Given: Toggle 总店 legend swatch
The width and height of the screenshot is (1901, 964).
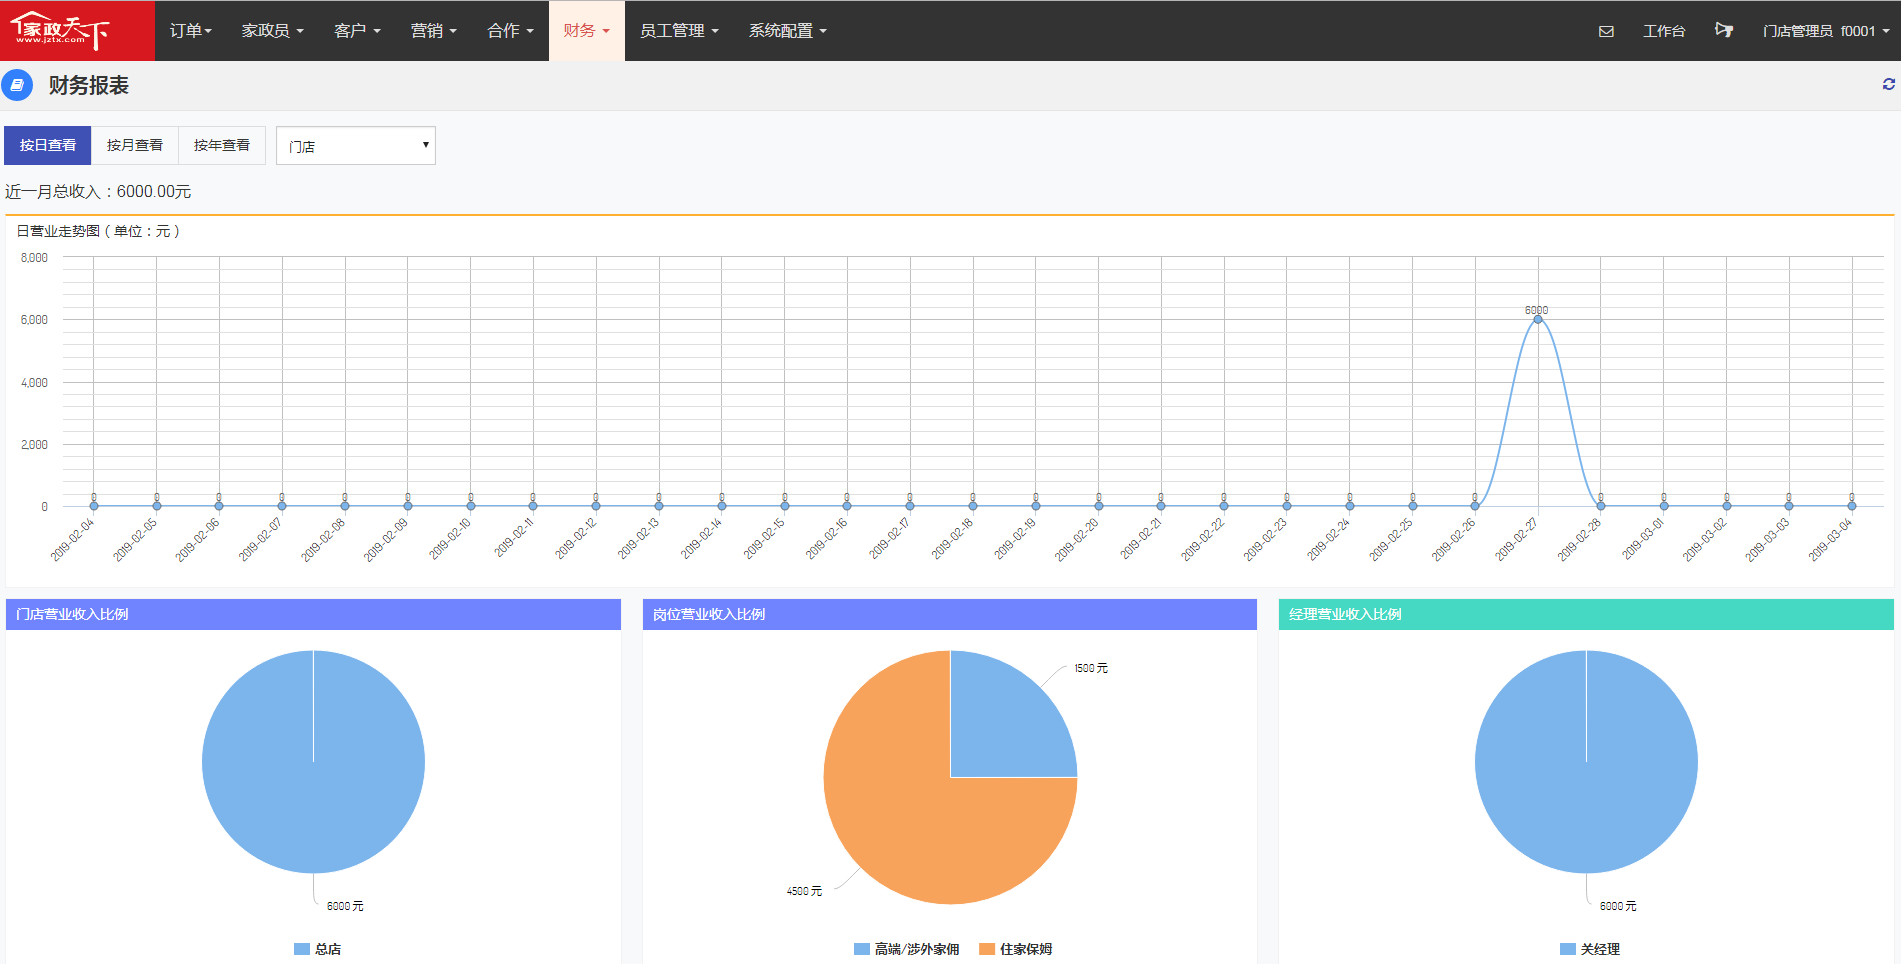Looking at the screenshot, I should tap(302, 949).
